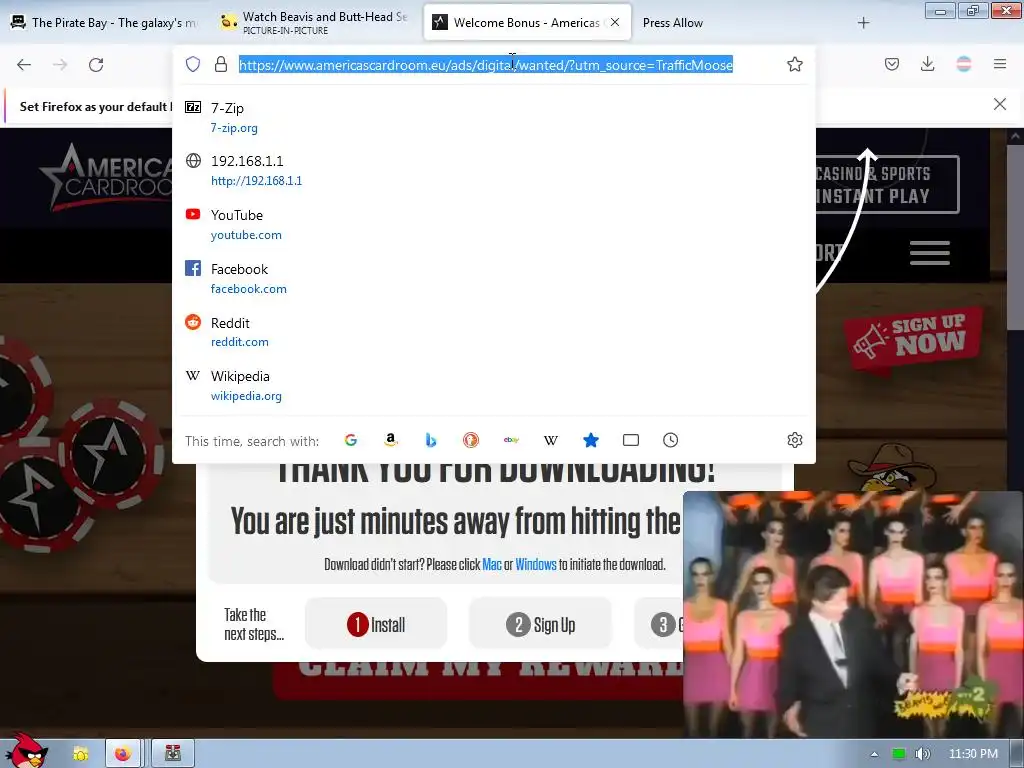Choose YouTube suggestion
This screenshot has height=768, width=1024.
[x=494, y=225]
